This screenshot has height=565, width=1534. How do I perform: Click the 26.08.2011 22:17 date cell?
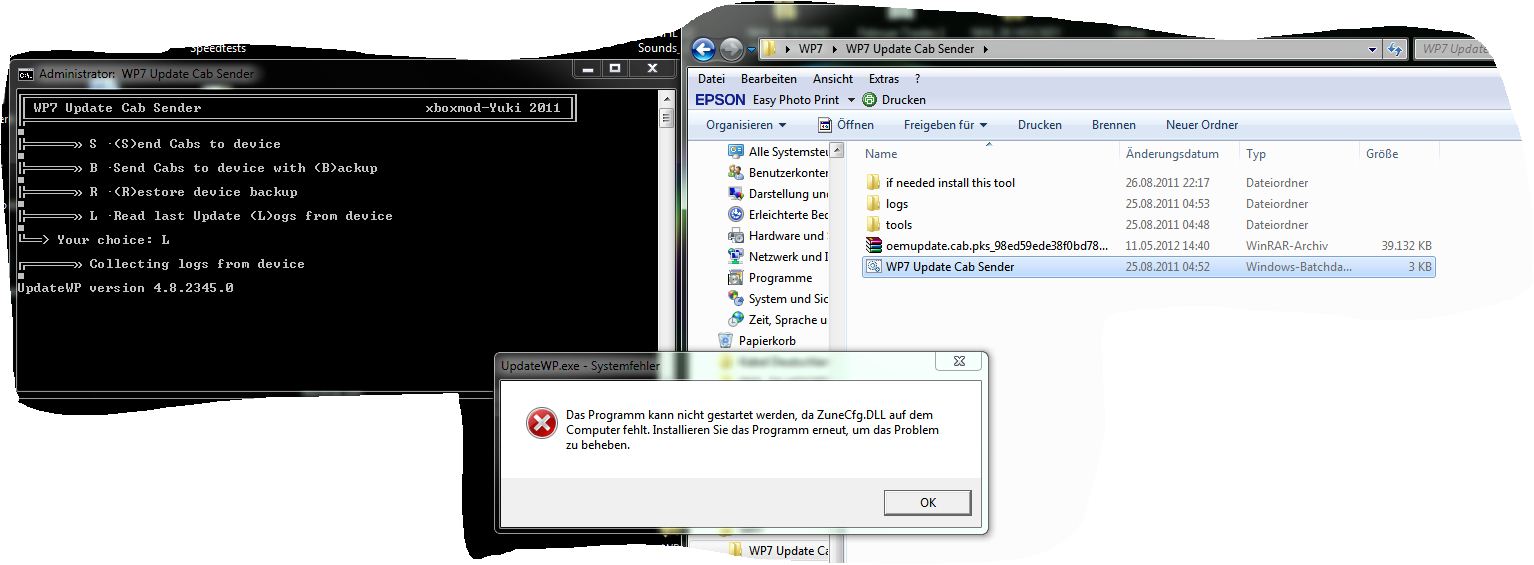pos(1167,183)
